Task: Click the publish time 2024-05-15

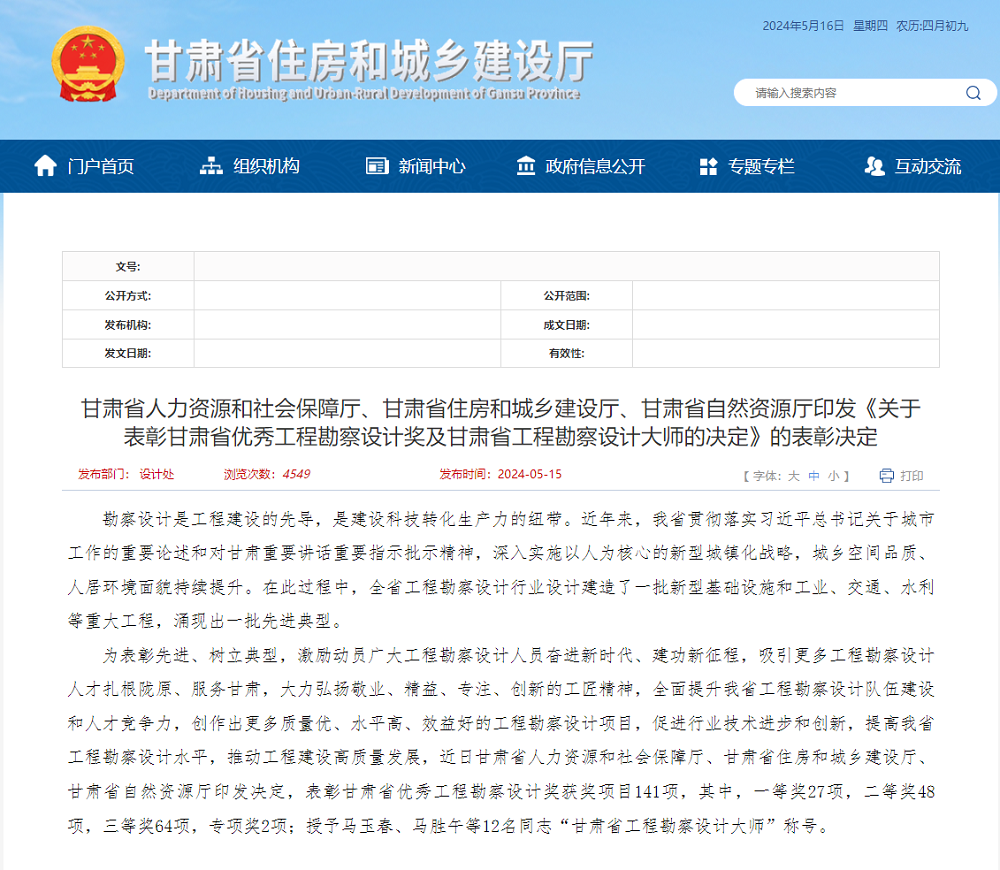Action: (529, 474)
